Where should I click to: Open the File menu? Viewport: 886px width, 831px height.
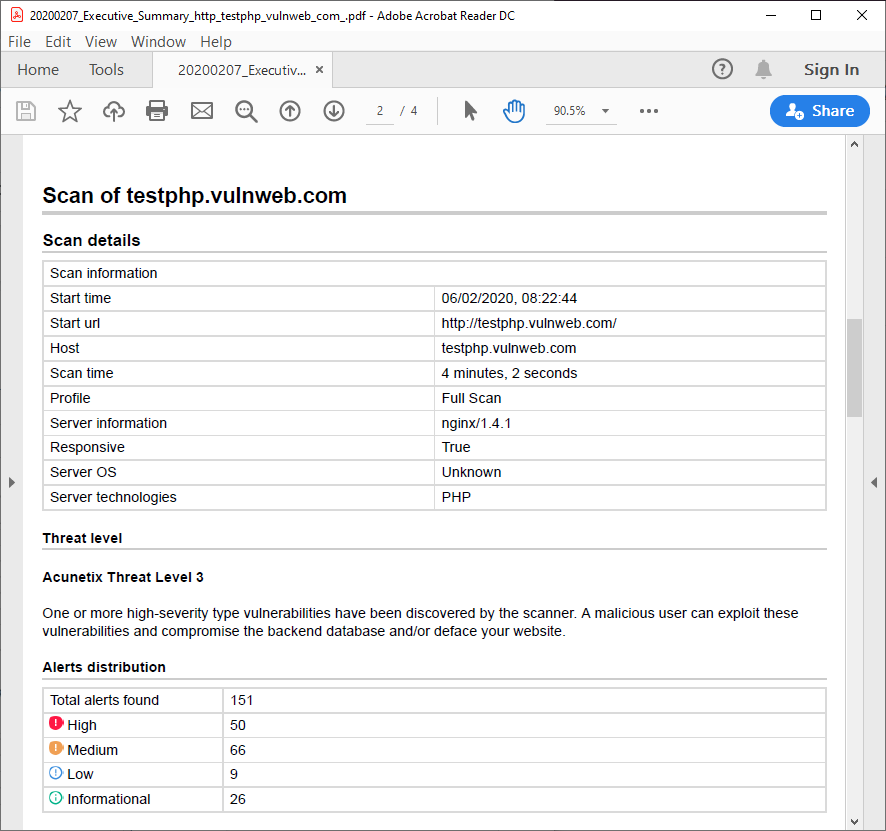point(19,42)
